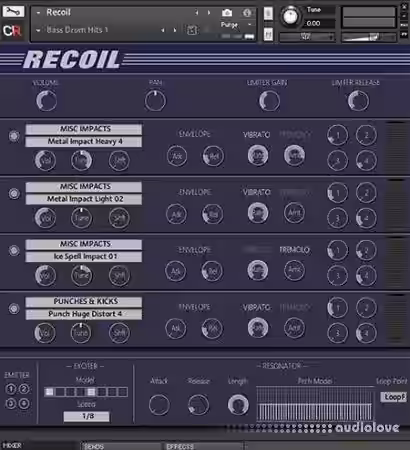Select emitter button 1
The width and height of the screenshot is (410, 450).
(x=11, y=389)
